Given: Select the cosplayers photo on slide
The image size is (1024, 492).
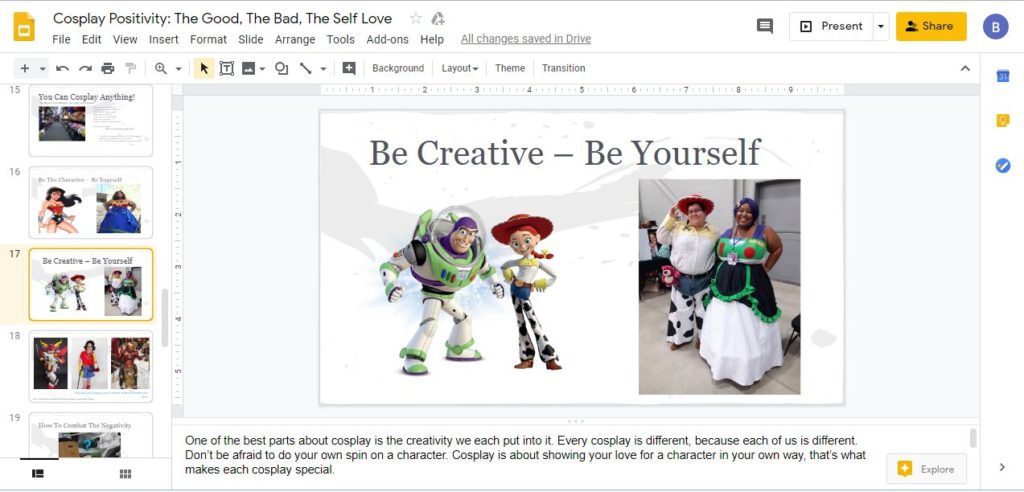Looking at the screenshot, I should tap(719, 287).
